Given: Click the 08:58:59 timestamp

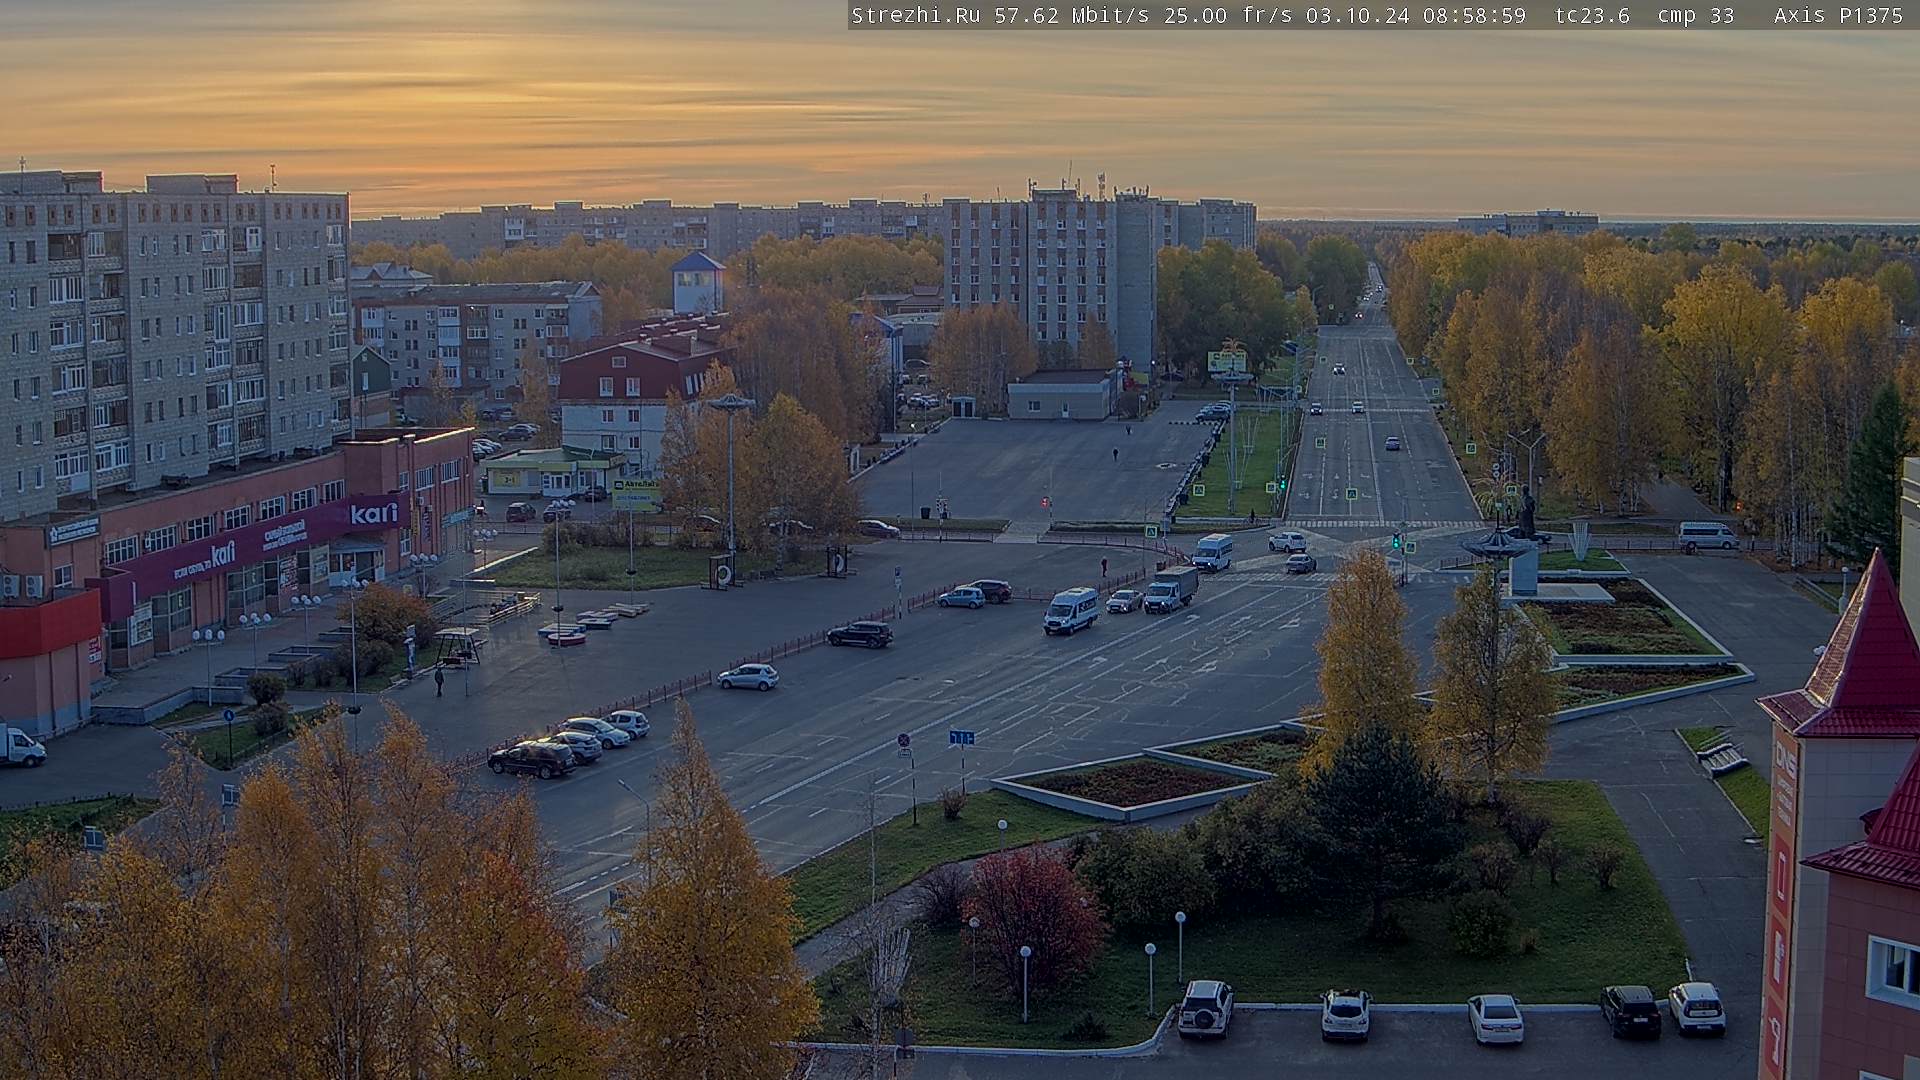Looking at the screenshot, I should [x=1476, y=15].
